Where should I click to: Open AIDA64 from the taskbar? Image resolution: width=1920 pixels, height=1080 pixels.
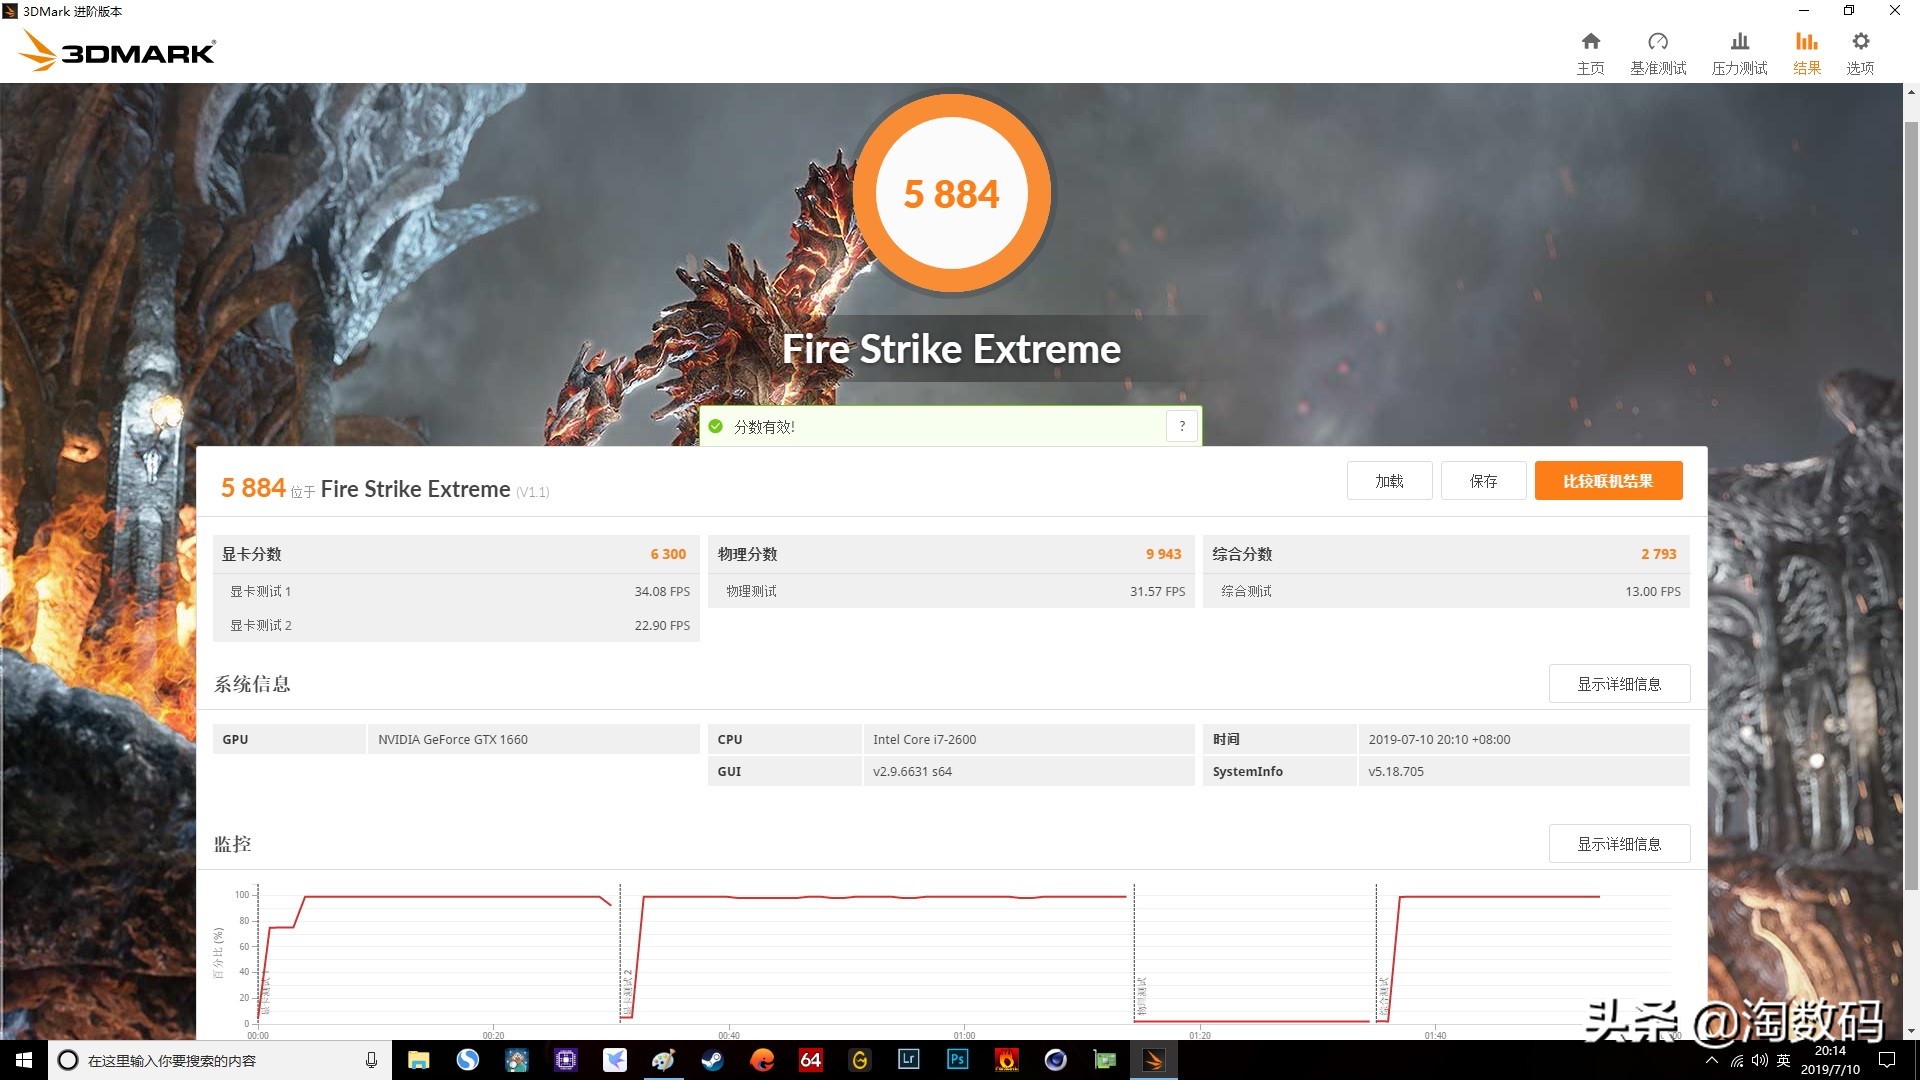point(810,1060)
